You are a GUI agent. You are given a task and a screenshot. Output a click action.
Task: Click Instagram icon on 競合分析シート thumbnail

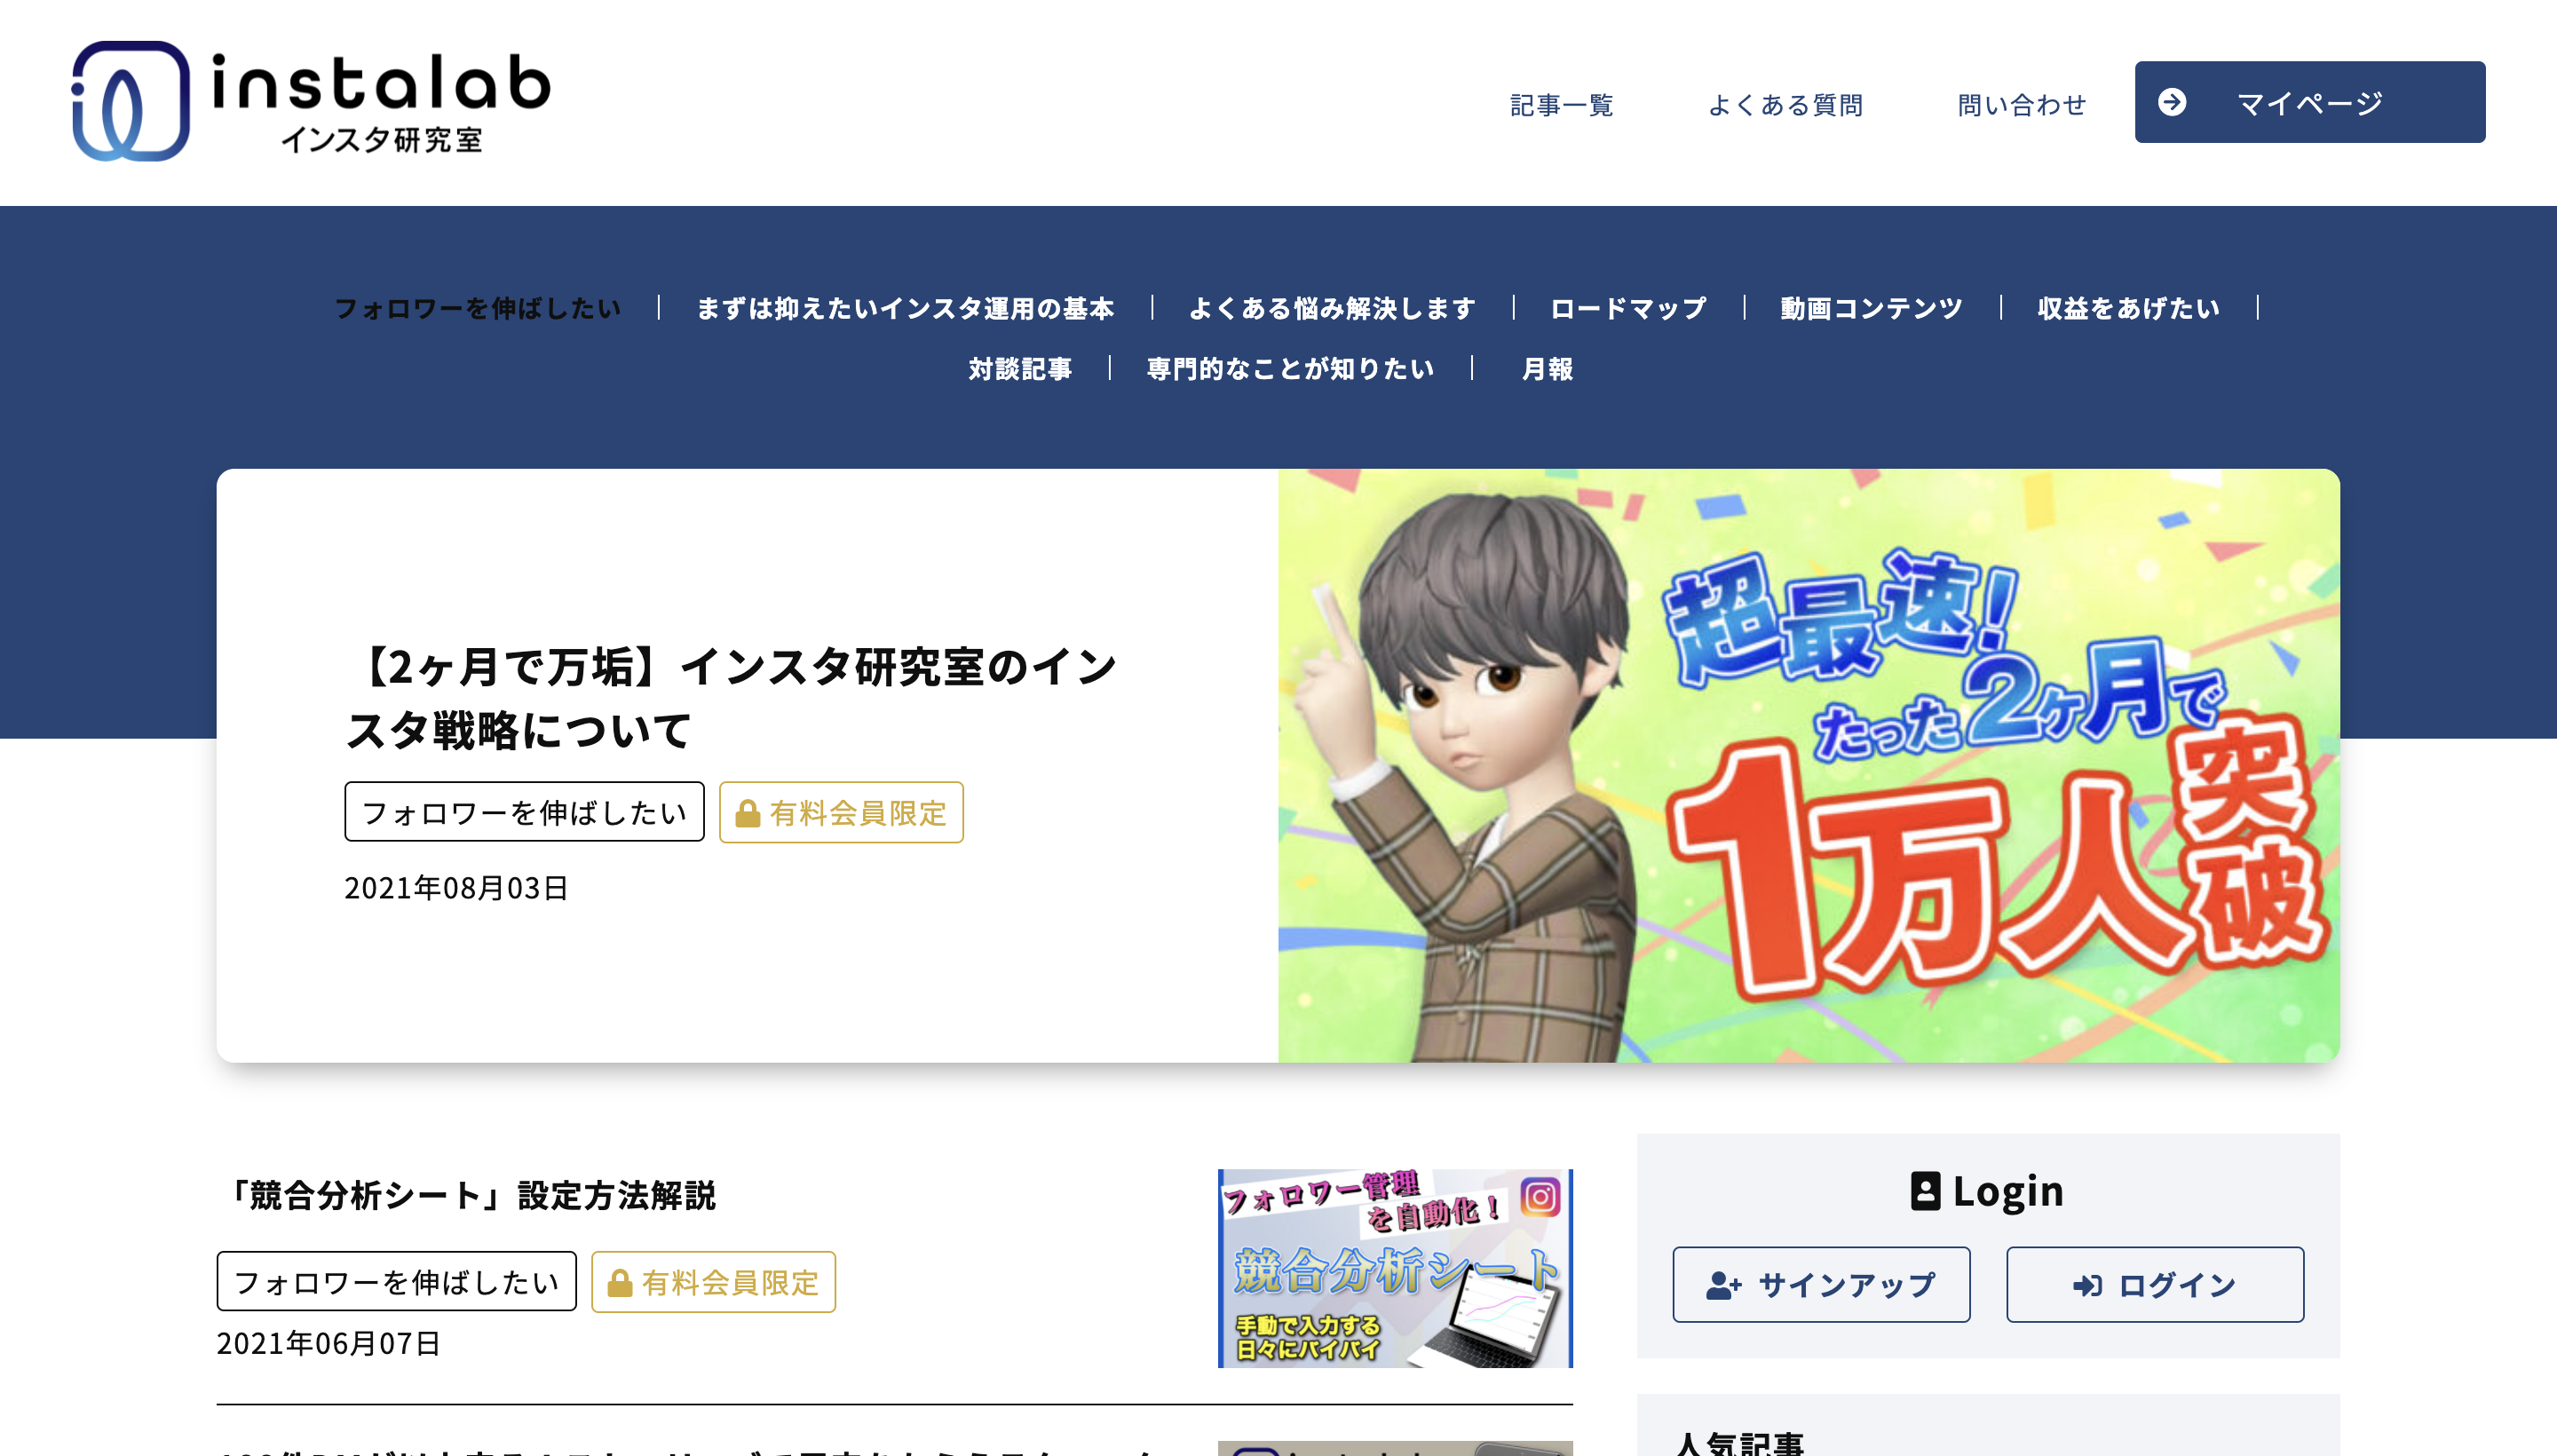(1540, 1197)
